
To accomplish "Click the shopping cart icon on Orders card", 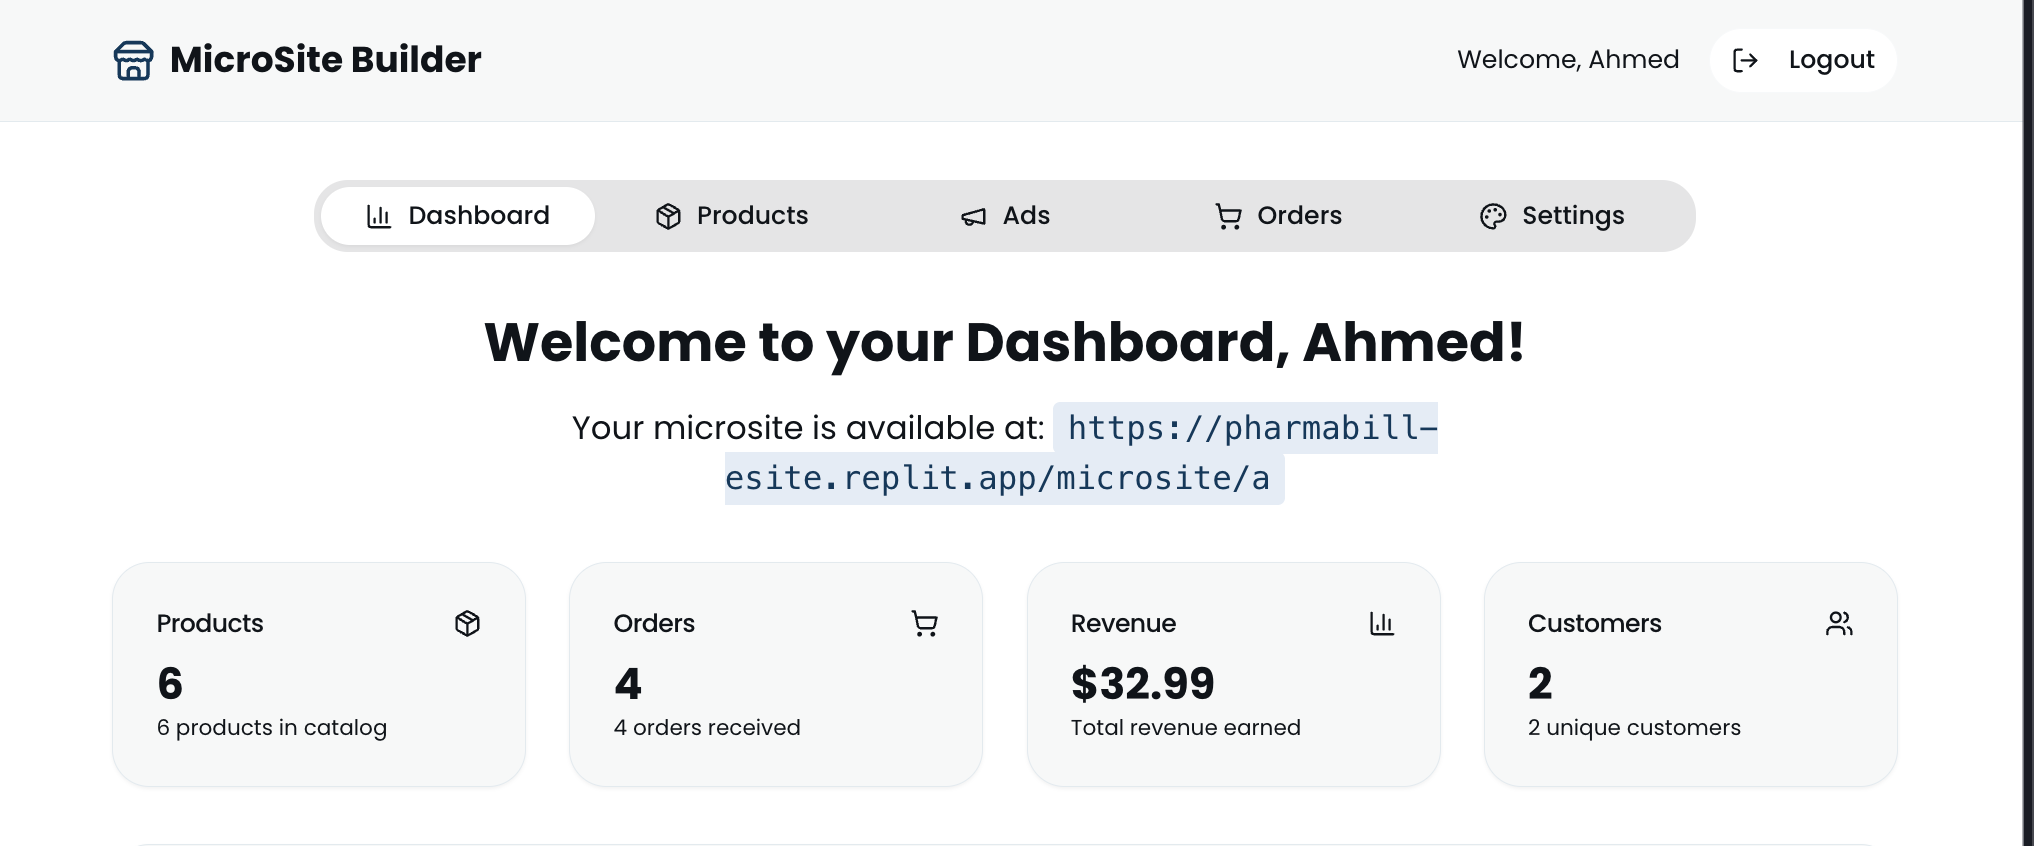I will [x=925, y=623].
